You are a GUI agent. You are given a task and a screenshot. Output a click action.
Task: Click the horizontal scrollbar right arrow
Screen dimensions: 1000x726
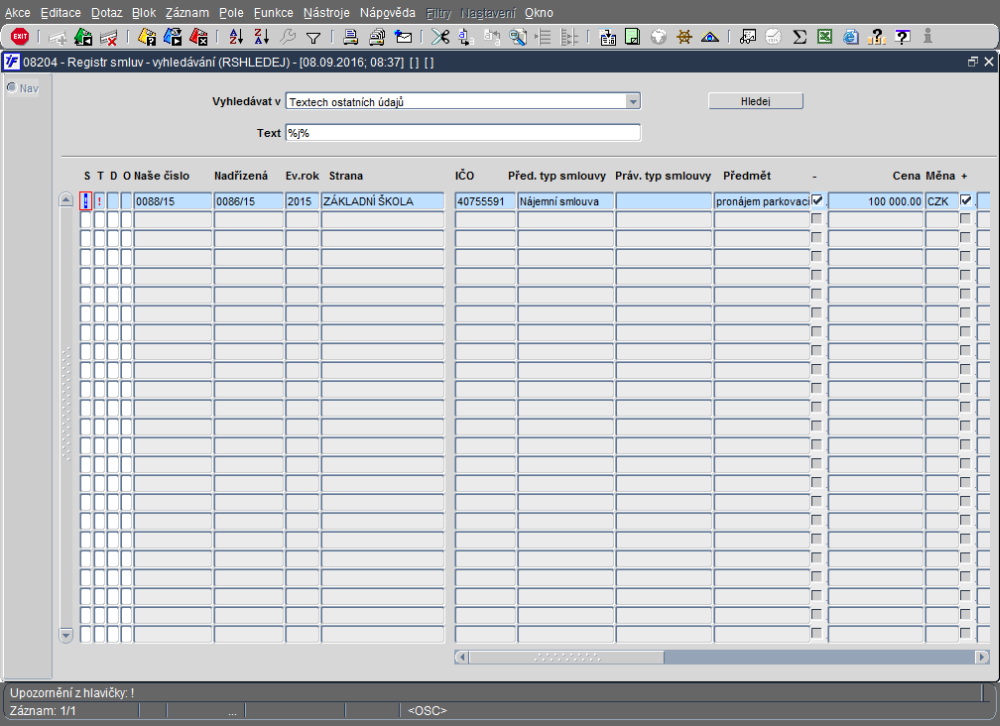click(x=982, y=656)
